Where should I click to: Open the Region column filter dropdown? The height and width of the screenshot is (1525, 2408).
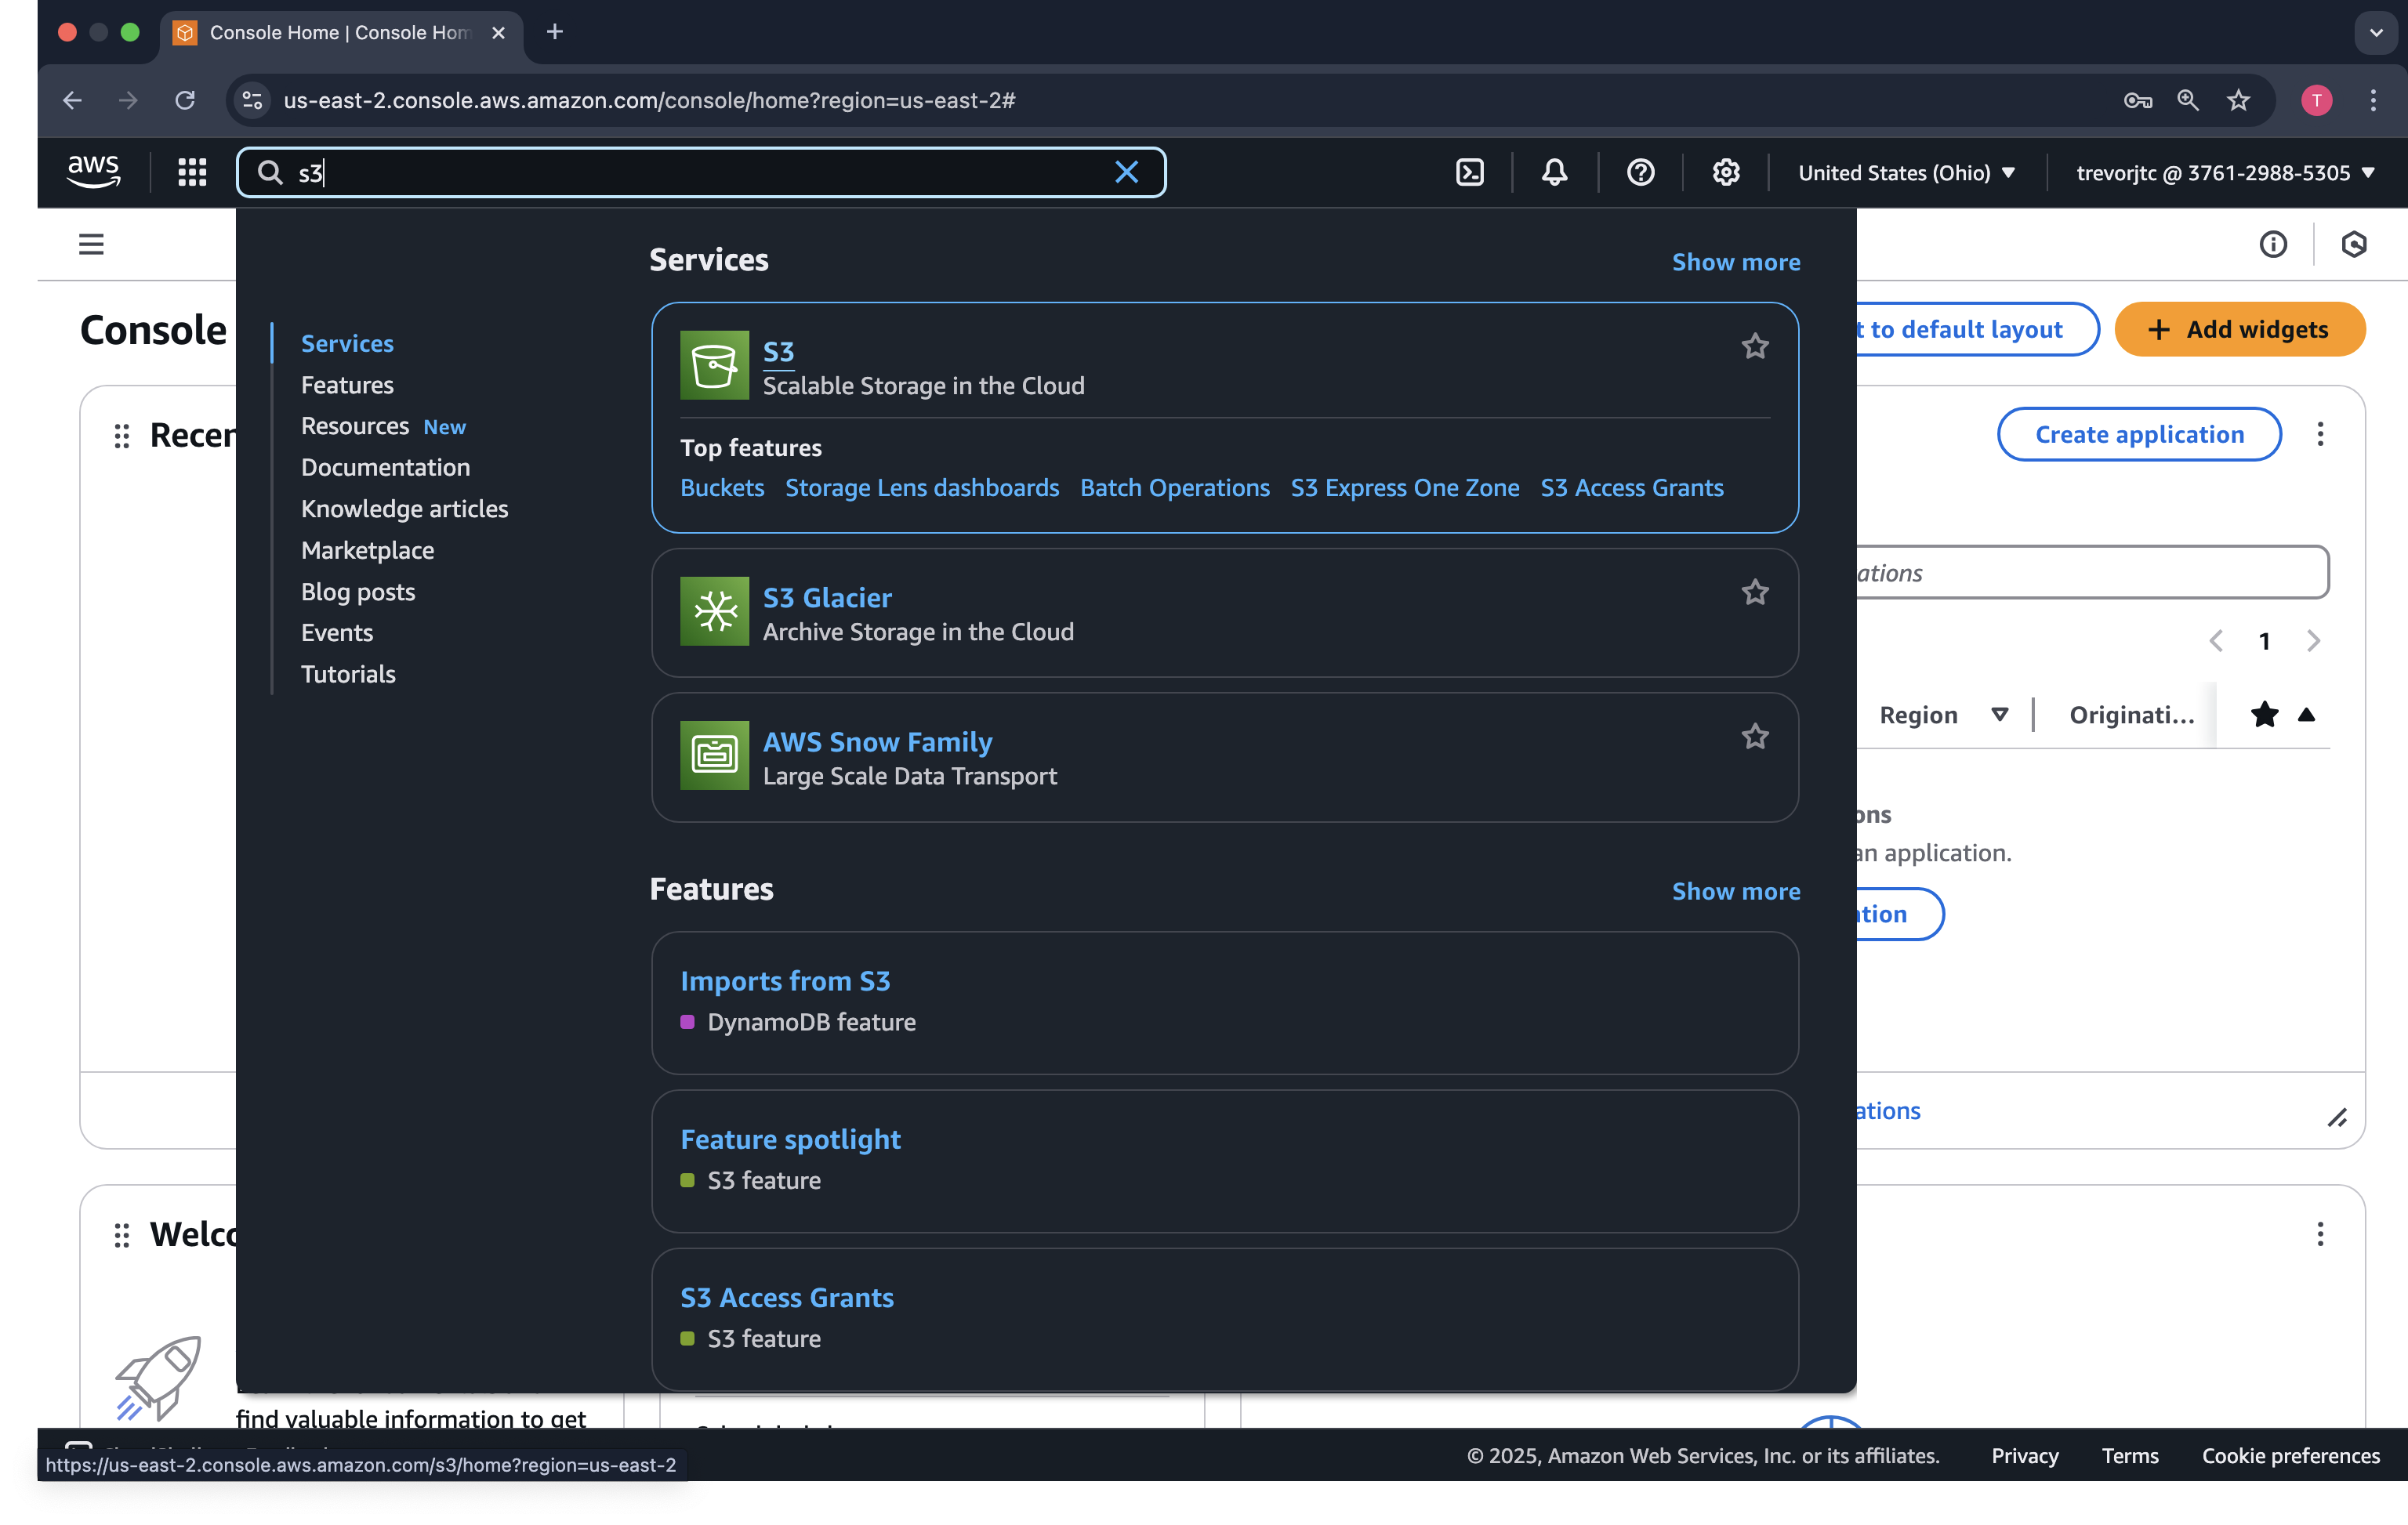pyautogui.click(x=2001, y=714)
